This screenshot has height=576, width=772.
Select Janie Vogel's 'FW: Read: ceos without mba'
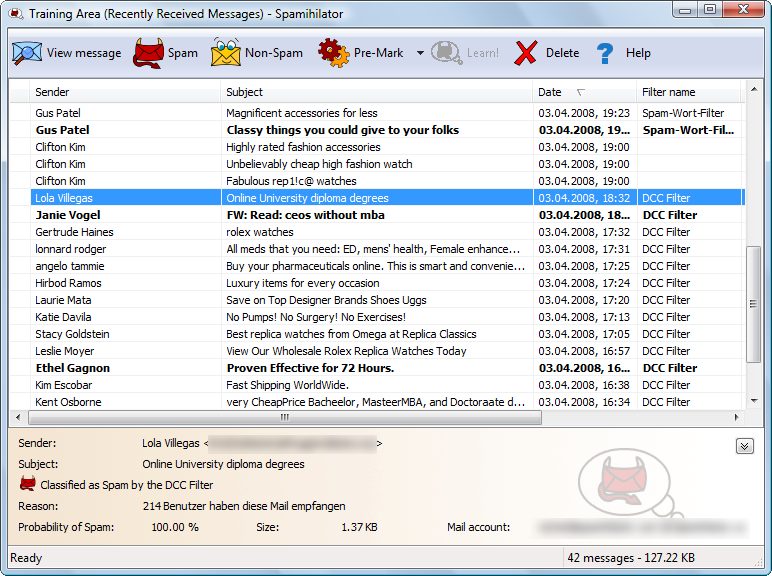pos(377,215)
